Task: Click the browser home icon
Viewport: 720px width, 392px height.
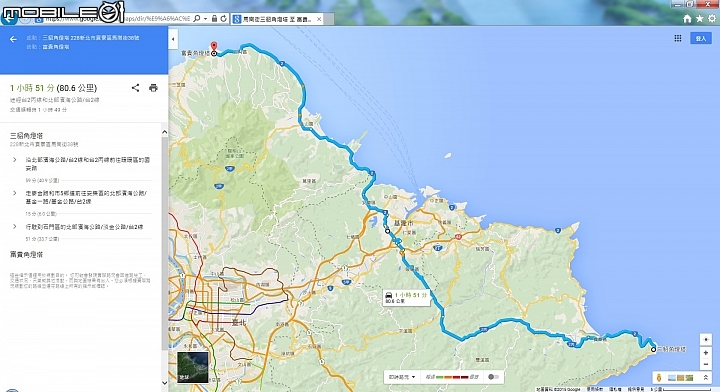Action: 687,18
